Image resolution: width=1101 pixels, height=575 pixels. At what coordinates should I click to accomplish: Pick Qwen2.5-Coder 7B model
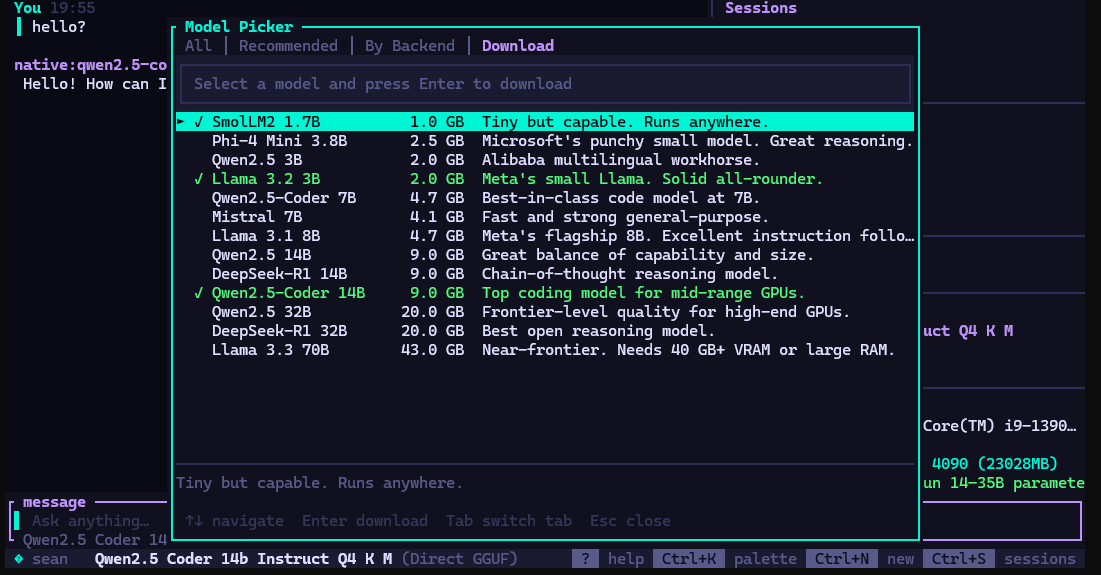point(545,197)
